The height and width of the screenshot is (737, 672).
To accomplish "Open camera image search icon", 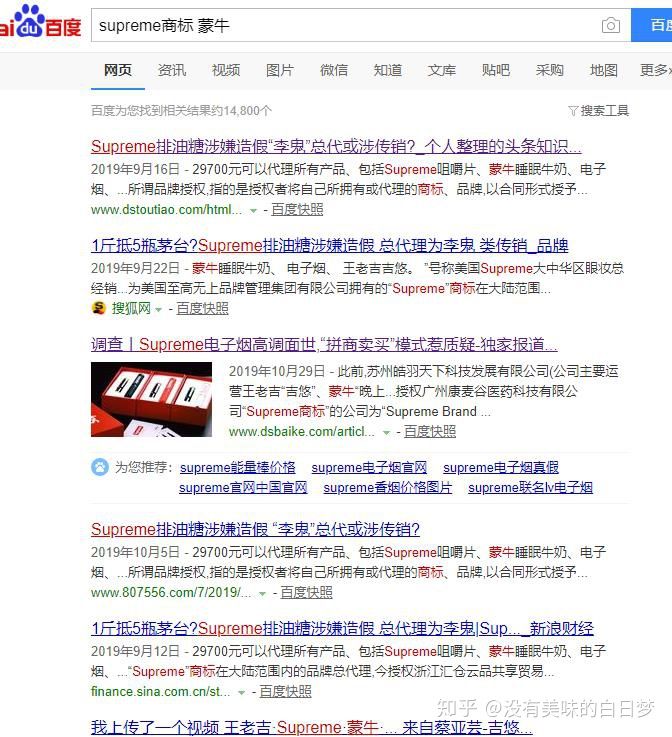I will coord(611,25).
